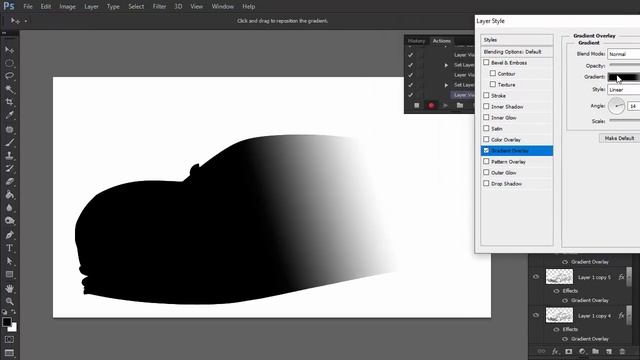Viewport: 640px width, 360px height.
Task: Open the Window menu
Action: (x=222, y=7)
